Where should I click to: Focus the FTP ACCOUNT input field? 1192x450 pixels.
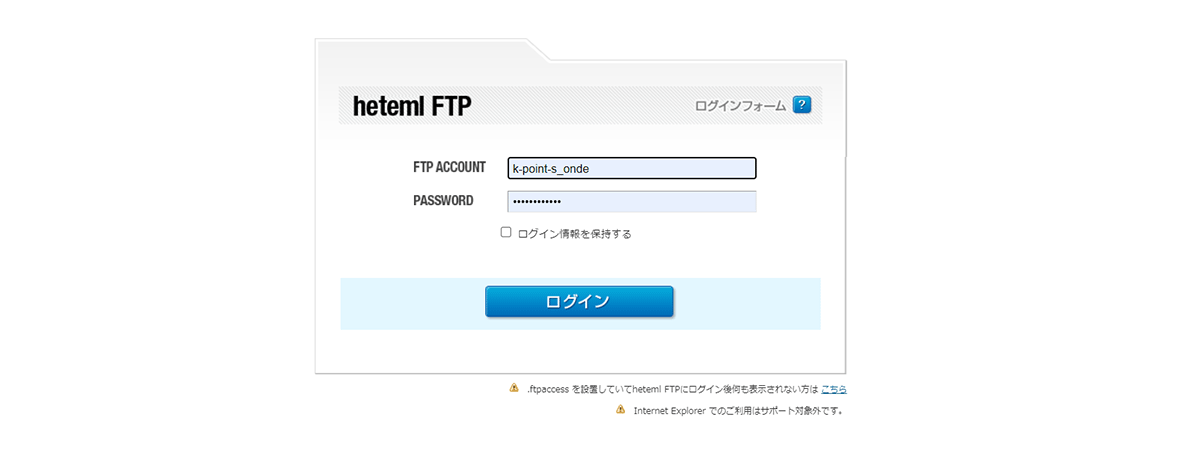pos(632,168)
